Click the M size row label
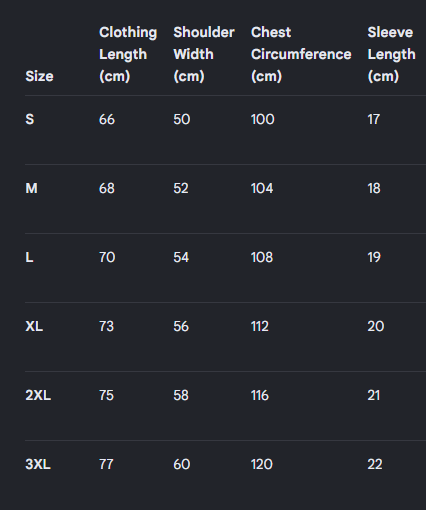426x510 pixels. 32,188
